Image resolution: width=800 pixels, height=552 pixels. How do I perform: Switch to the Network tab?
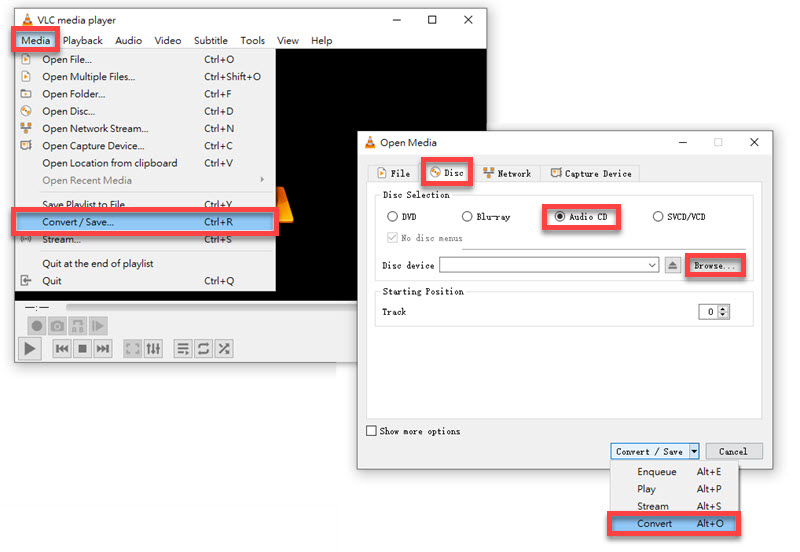tap(507, 173)
